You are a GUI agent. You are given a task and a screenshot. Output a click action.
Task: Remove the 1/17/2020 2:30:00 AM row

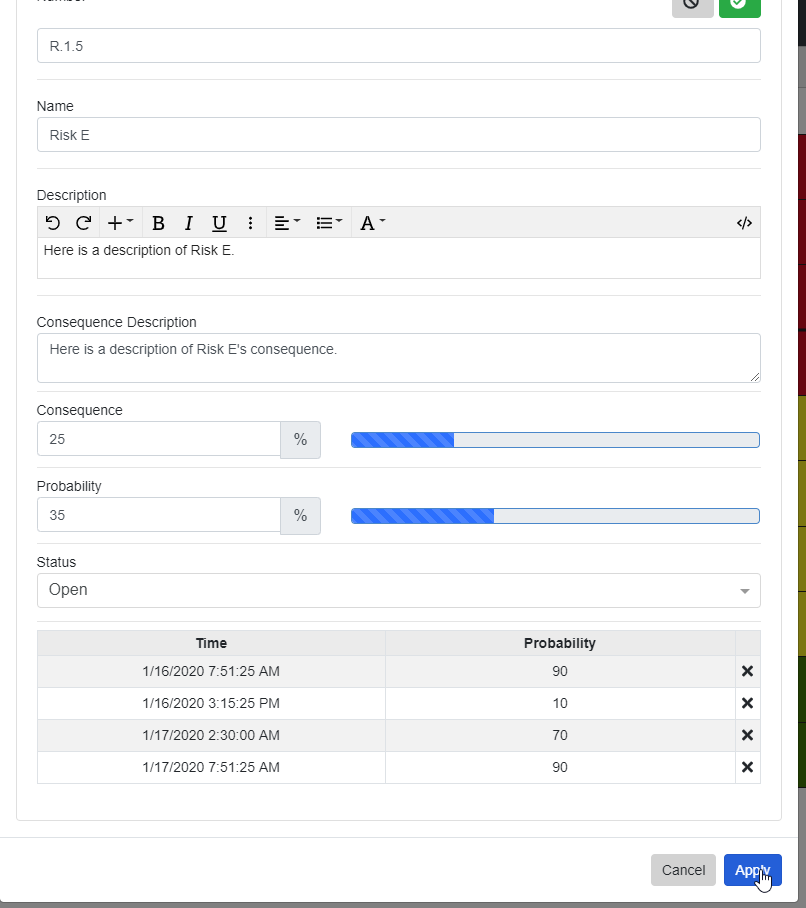(x=747, y=735)
